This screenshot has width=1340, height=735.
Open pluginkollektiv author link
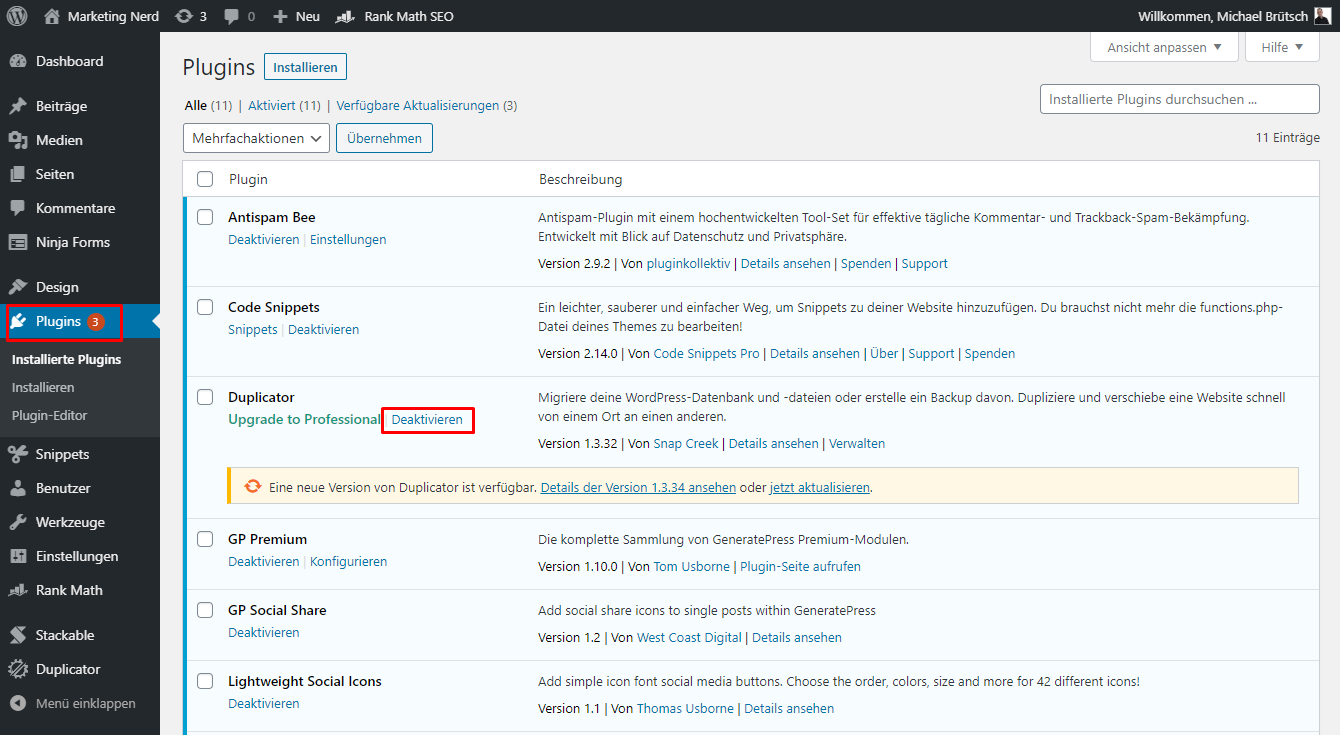(x=689, y=264)
